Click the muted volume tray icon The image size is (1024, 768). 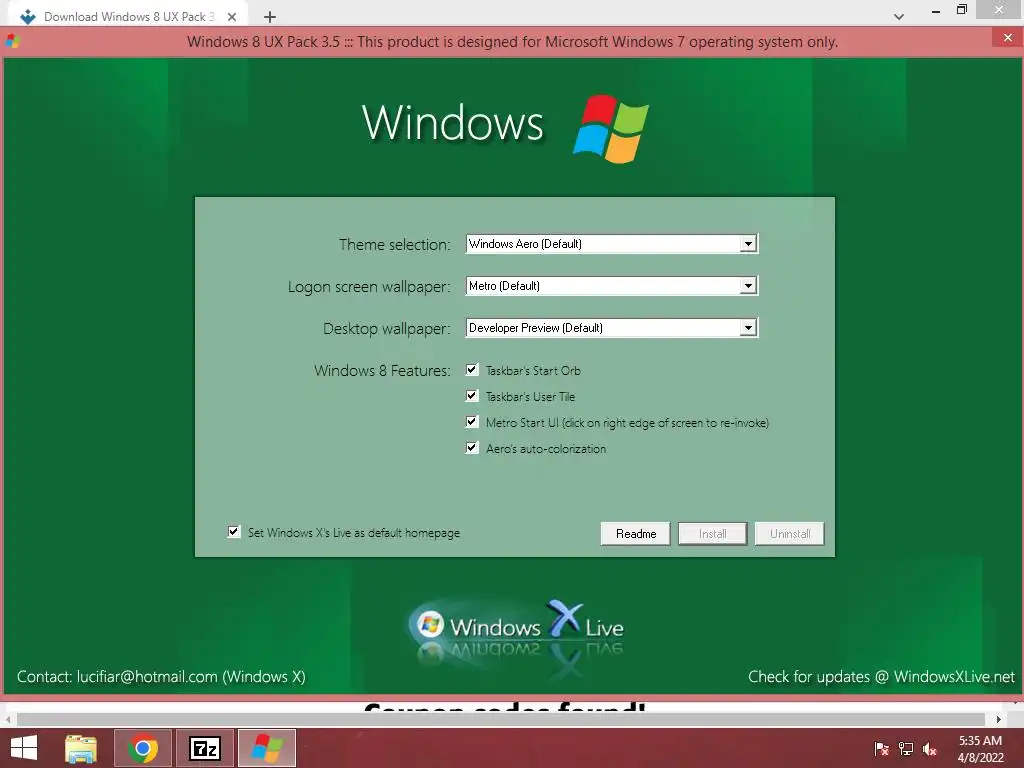[930, 748]
